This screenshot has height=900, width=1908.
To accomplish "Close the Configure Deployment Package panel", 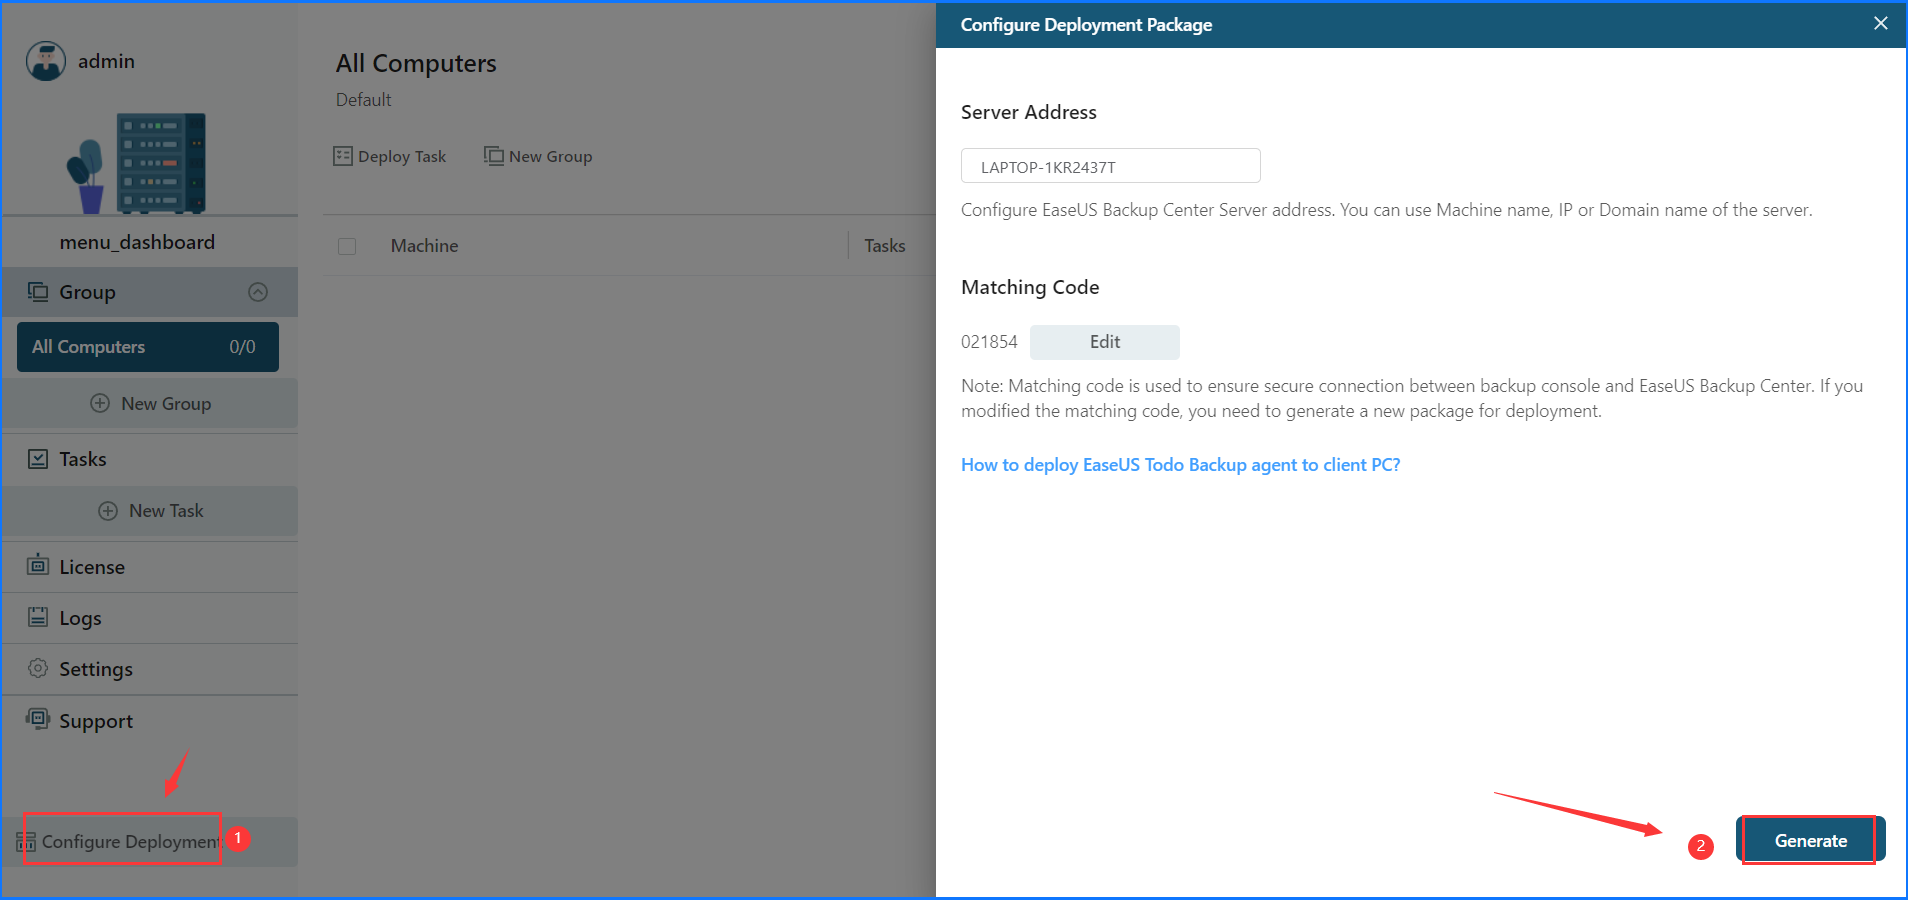I will (x=1880, y=23).
